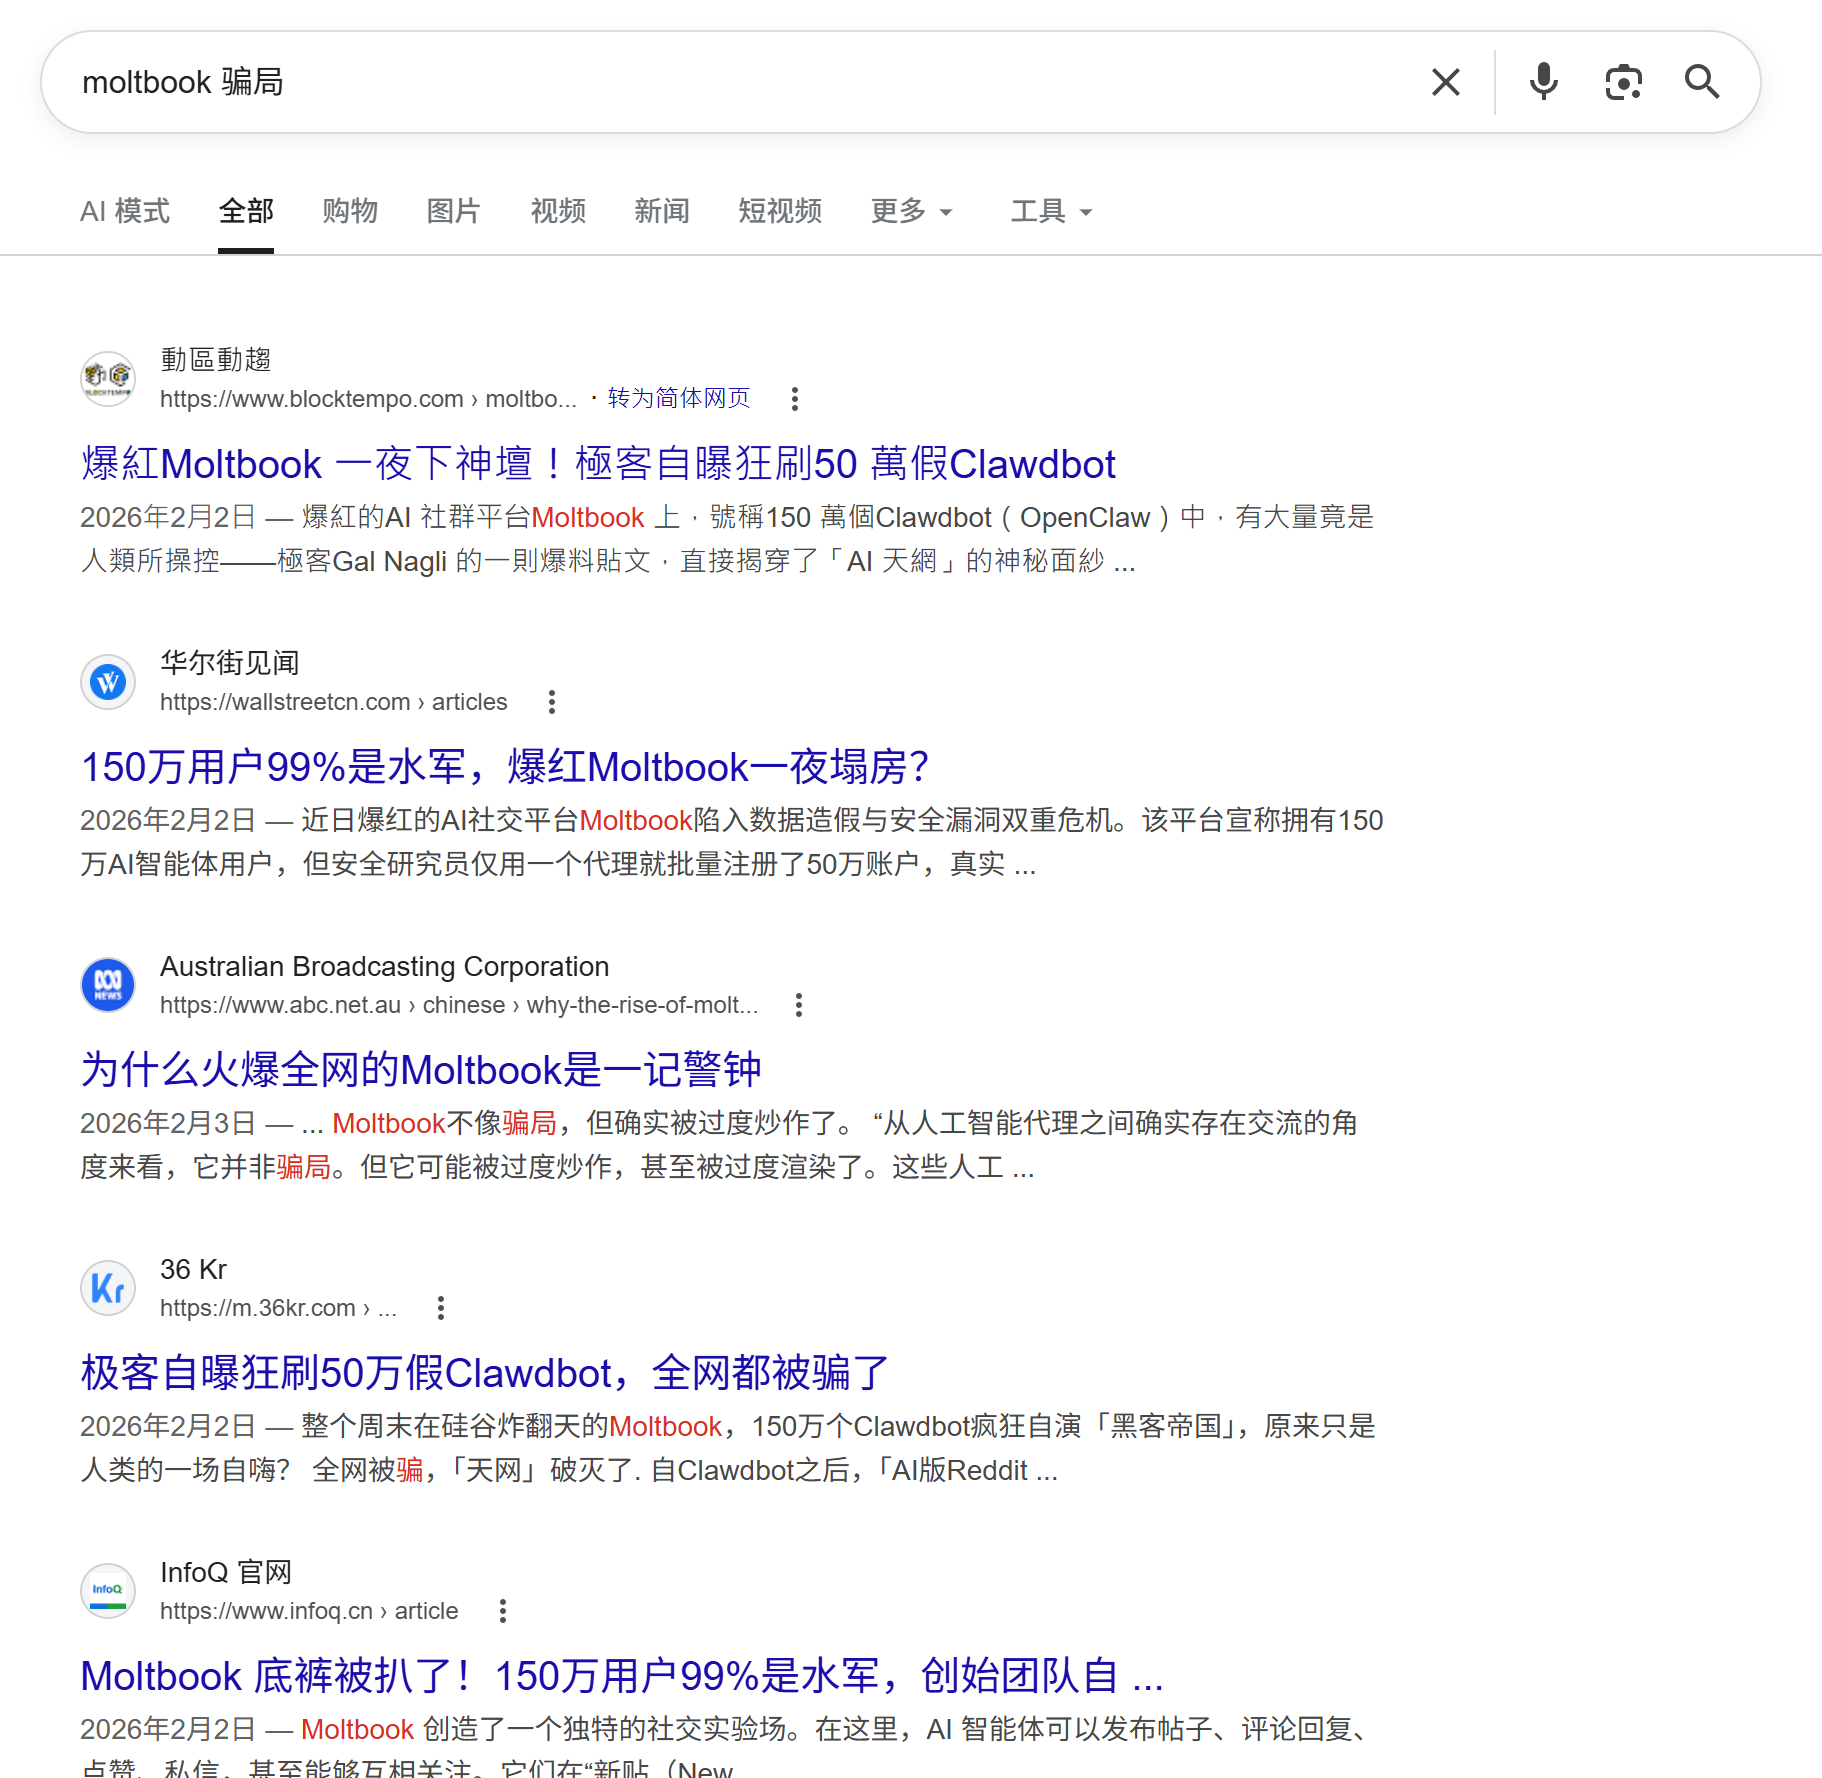Click the magnifying glass search icon

1701,82
